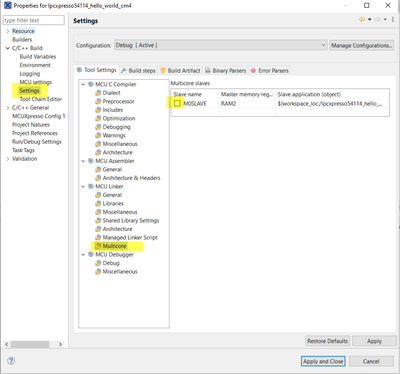
Task: Open Debug under MCU Debugger
Action: tap(111, 263)
